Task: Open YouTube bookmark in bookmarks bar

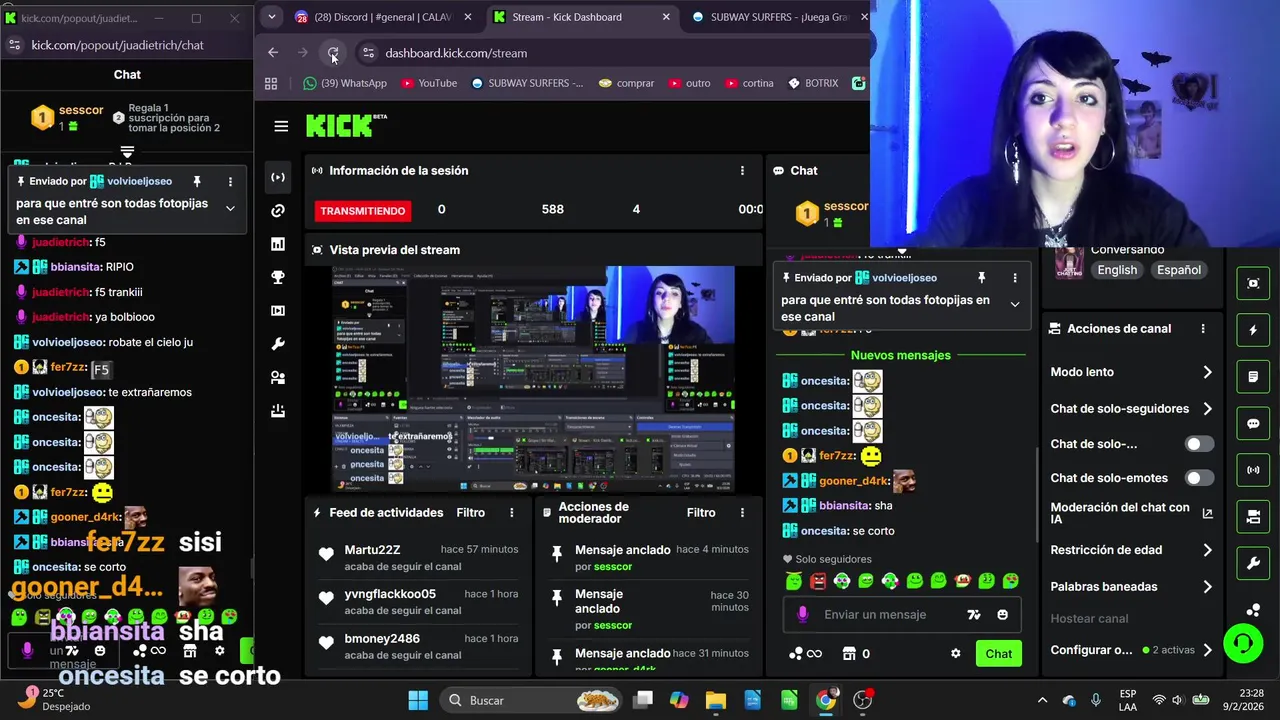Action: [428, 83]
